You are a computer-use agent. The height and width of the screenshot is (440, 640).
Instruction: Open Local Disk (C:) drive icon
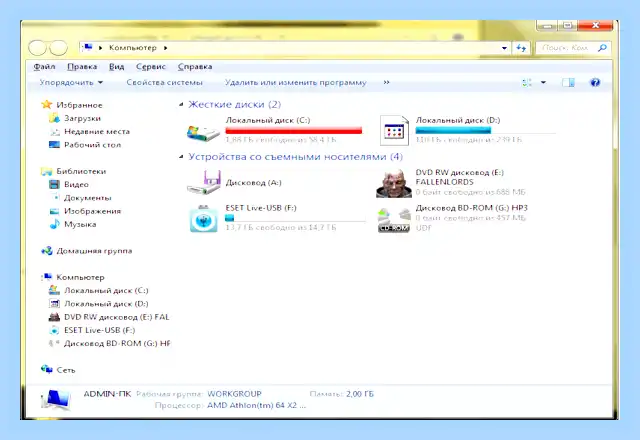pyautogui.click(x=203, y=131)
